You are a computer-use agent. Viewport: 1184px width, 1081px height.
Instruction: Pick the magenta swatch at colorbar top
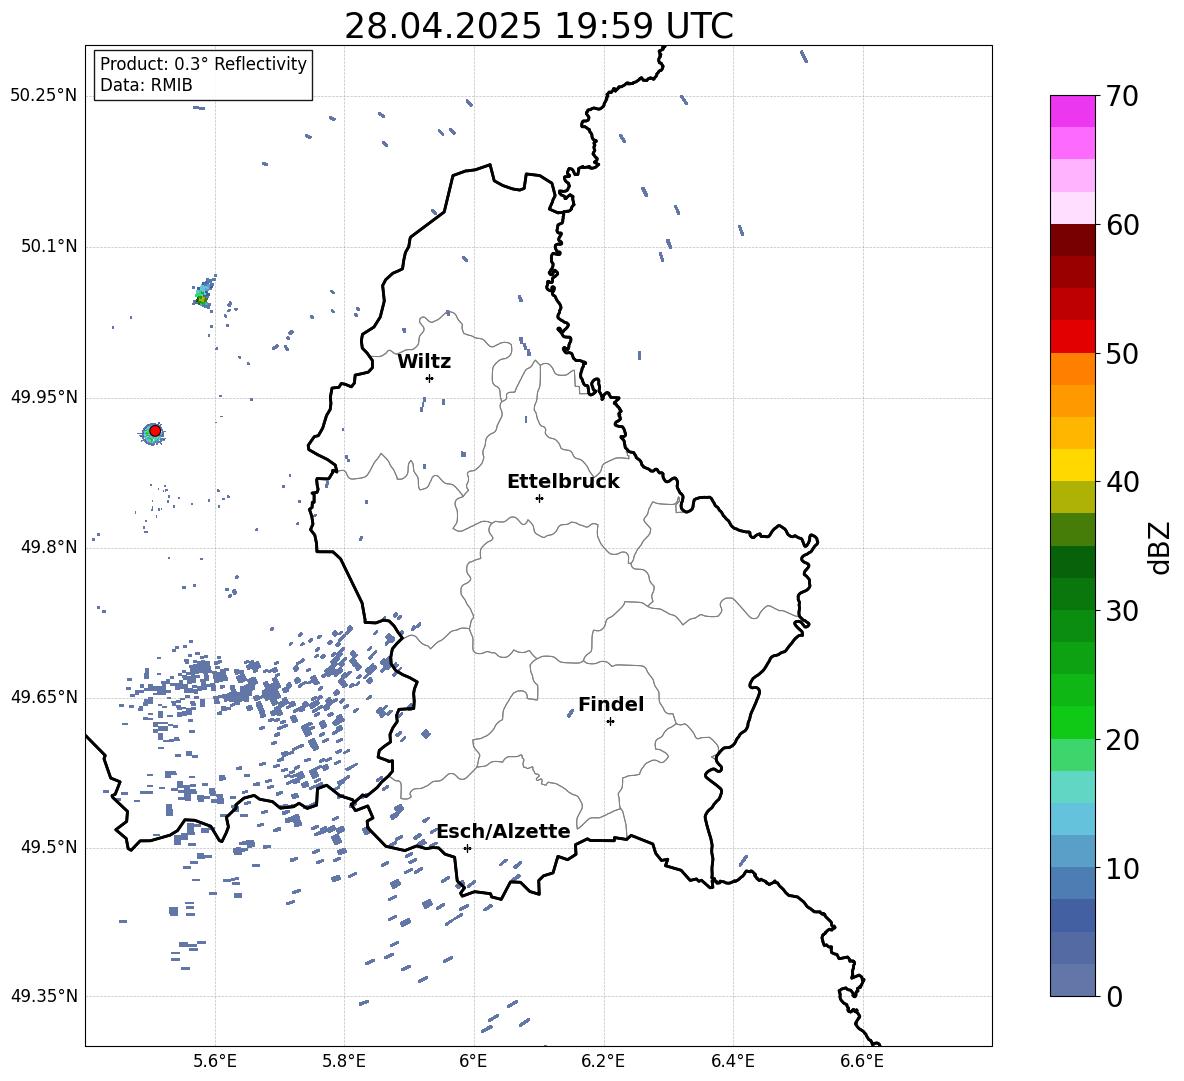tap(1072, 111)
